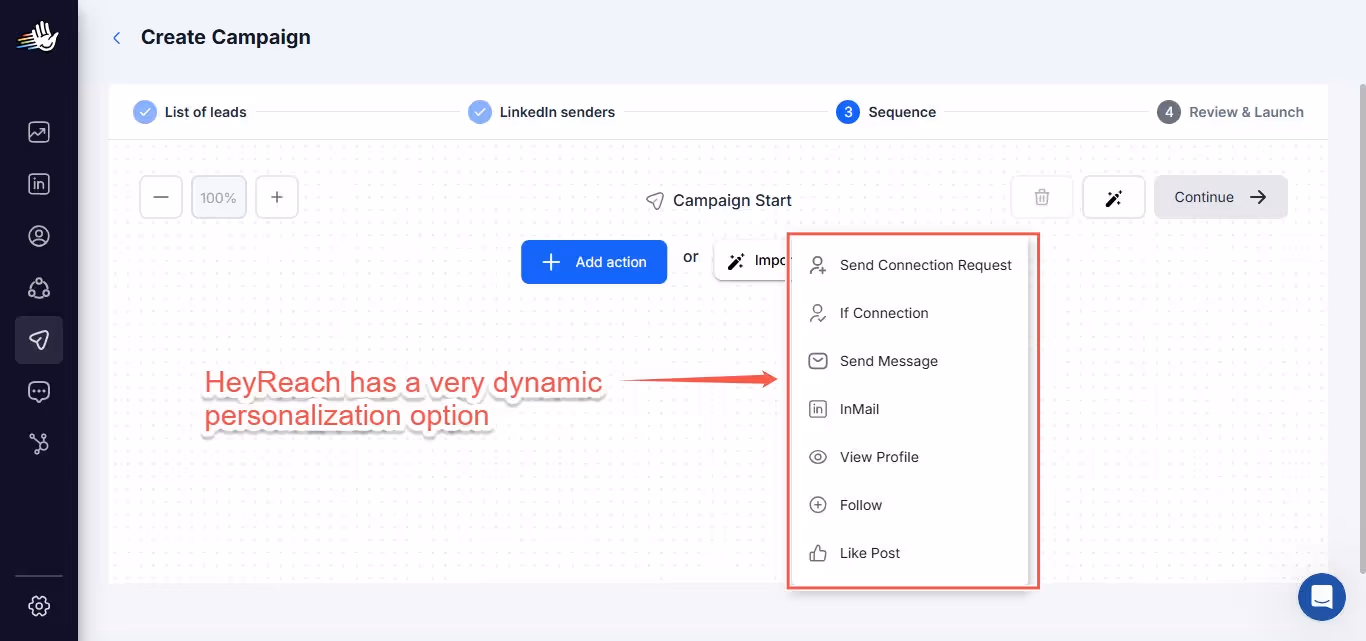The height and width of the screenshot is (641, 1366).
Task: Switch to the Review & Launch step
Action: click(1230, 112)
